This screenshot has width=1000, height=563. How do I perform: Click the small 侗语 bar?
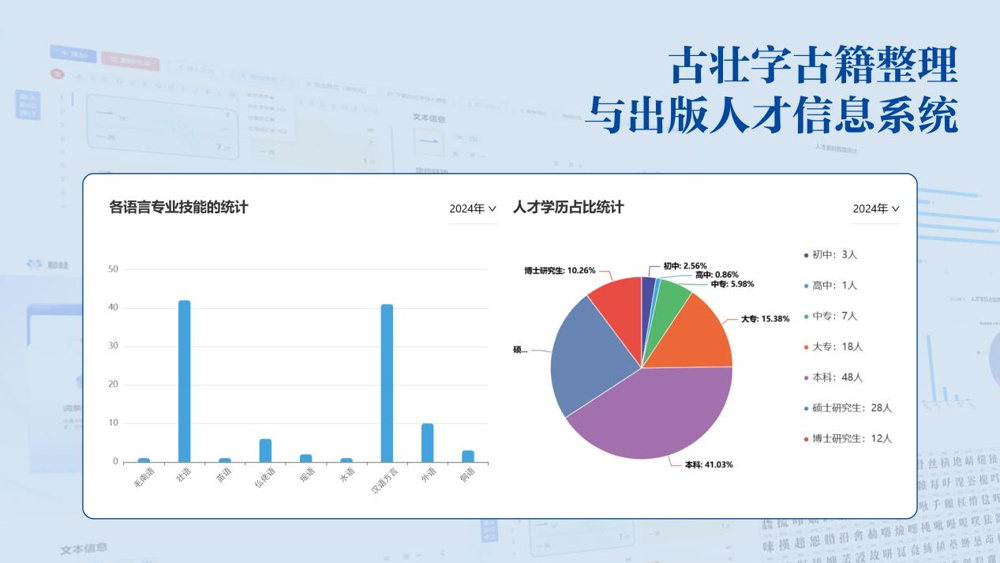468,456
